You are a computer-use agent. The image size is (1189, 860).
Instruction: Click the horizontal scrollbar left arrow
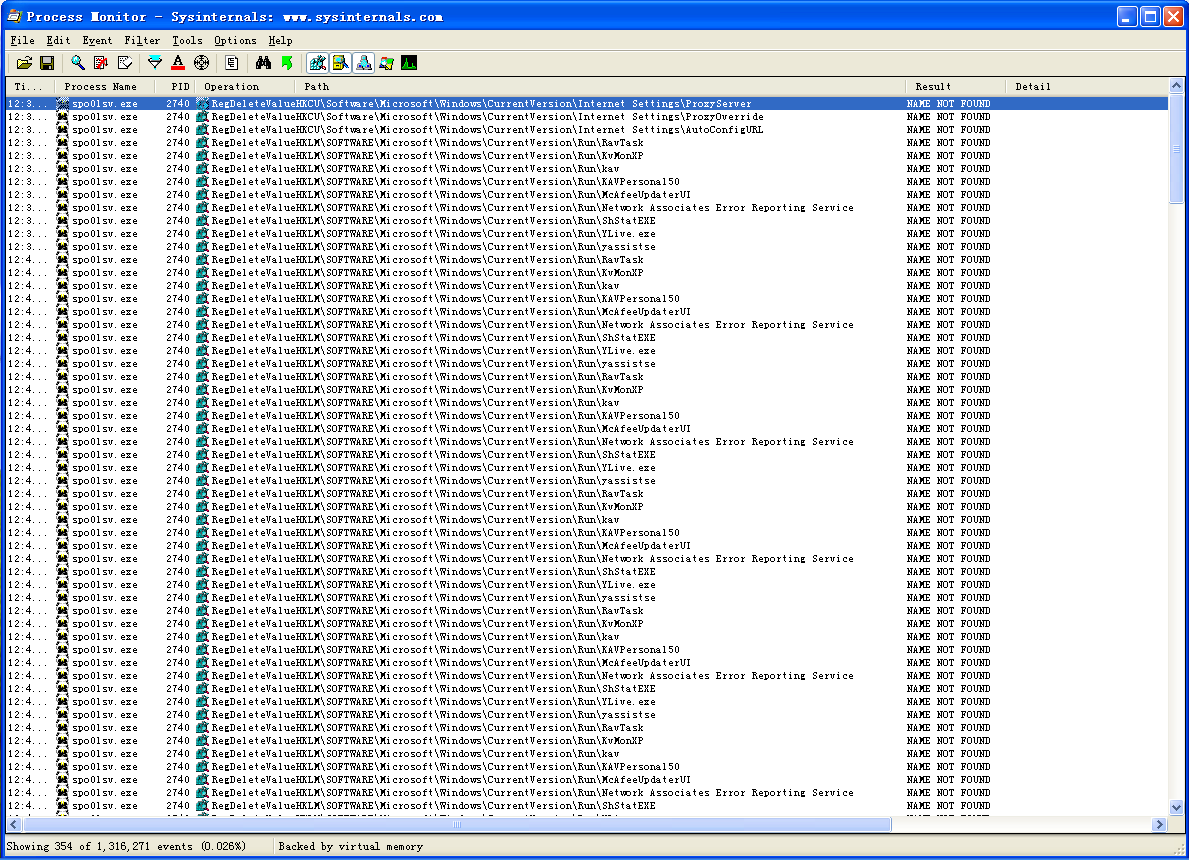coord(14,824)
